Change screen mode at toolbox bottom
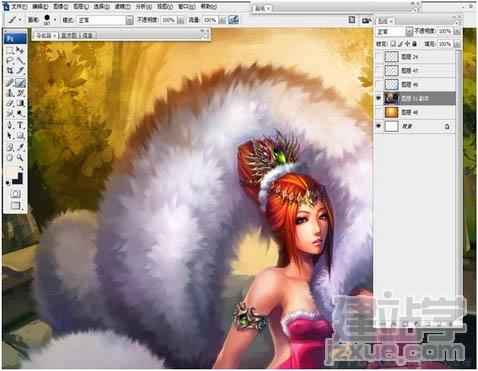This screenshot has height=371, width=478. [x=15, y=205]
